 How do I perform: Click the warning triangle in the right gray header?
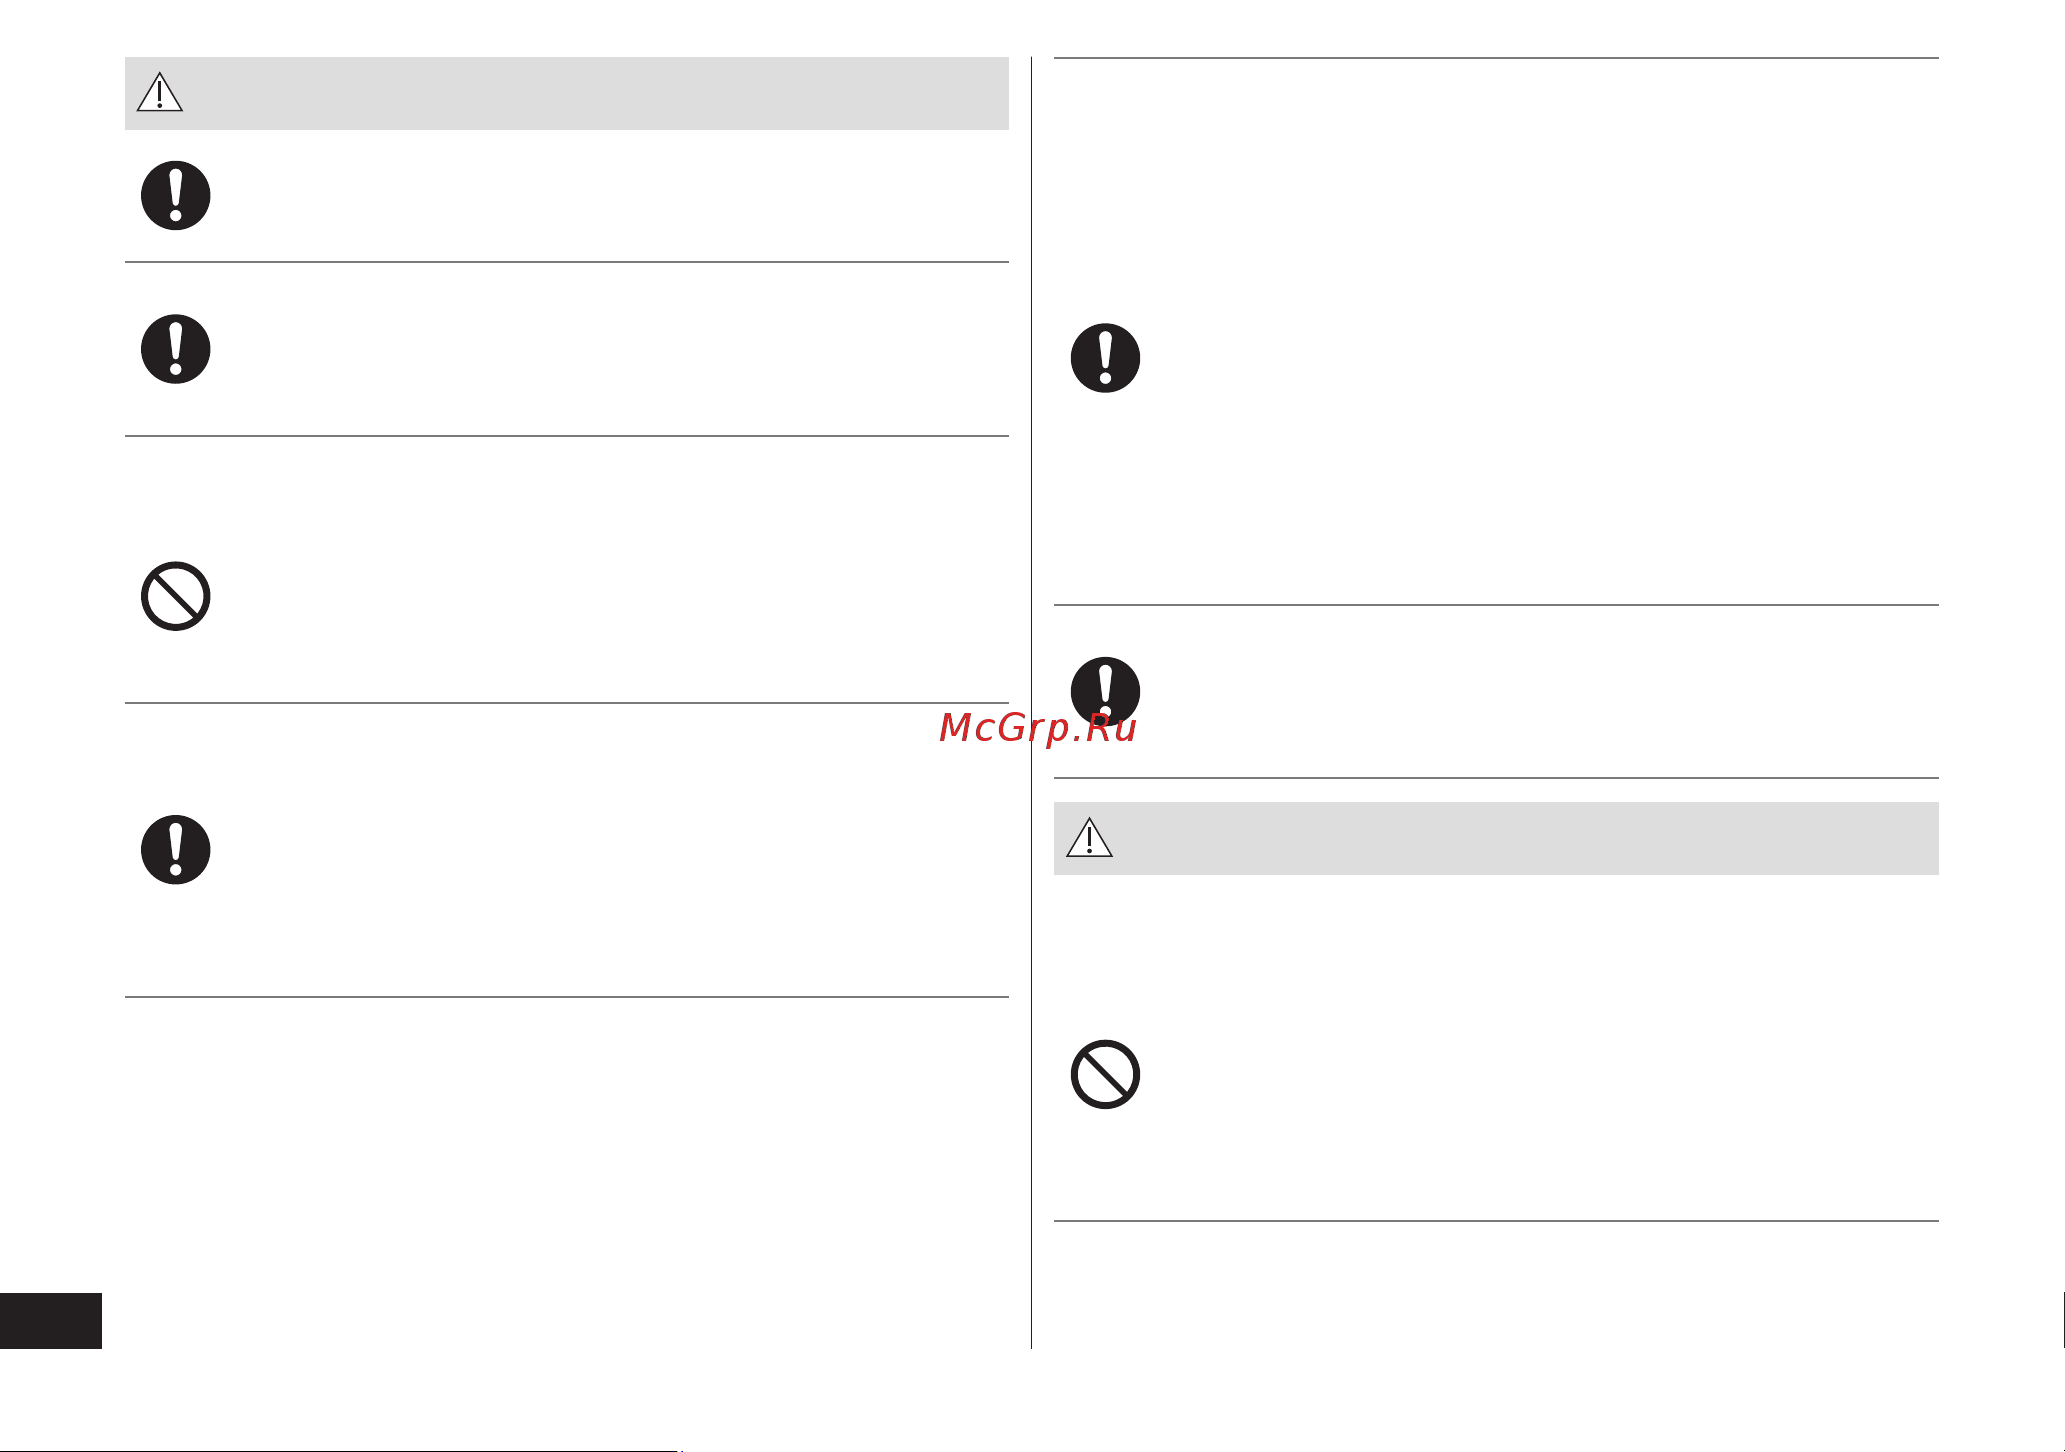[x=1090, y=837]
